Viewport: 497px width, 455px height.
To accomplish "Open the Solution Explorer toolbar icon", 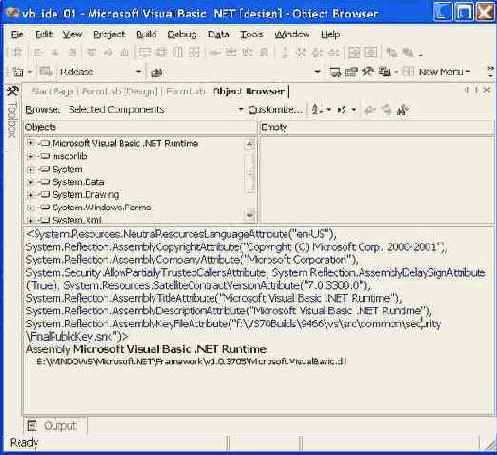I will tap(335, 72).
